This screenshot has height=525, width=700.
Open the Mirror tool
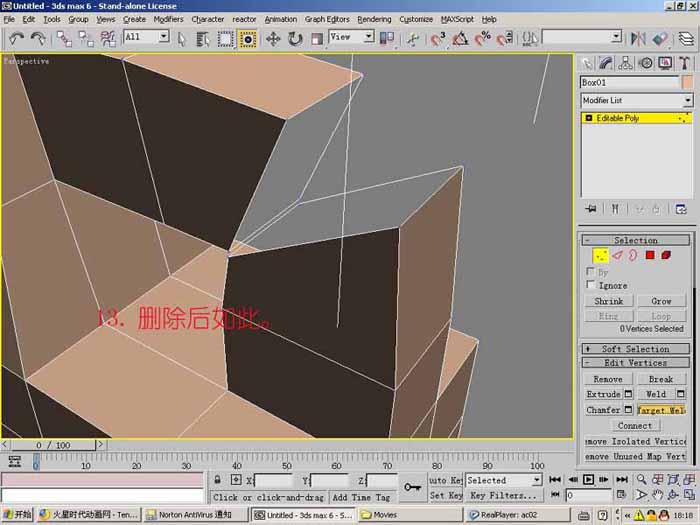(x=638, y=39)
